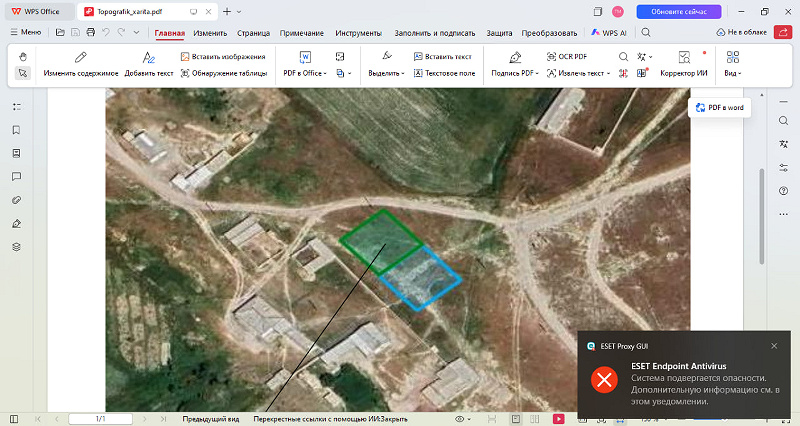The width and height of the screenshot is (800, 426).
Task: Choose Добавить текст tool
Action: pos(148,65)
